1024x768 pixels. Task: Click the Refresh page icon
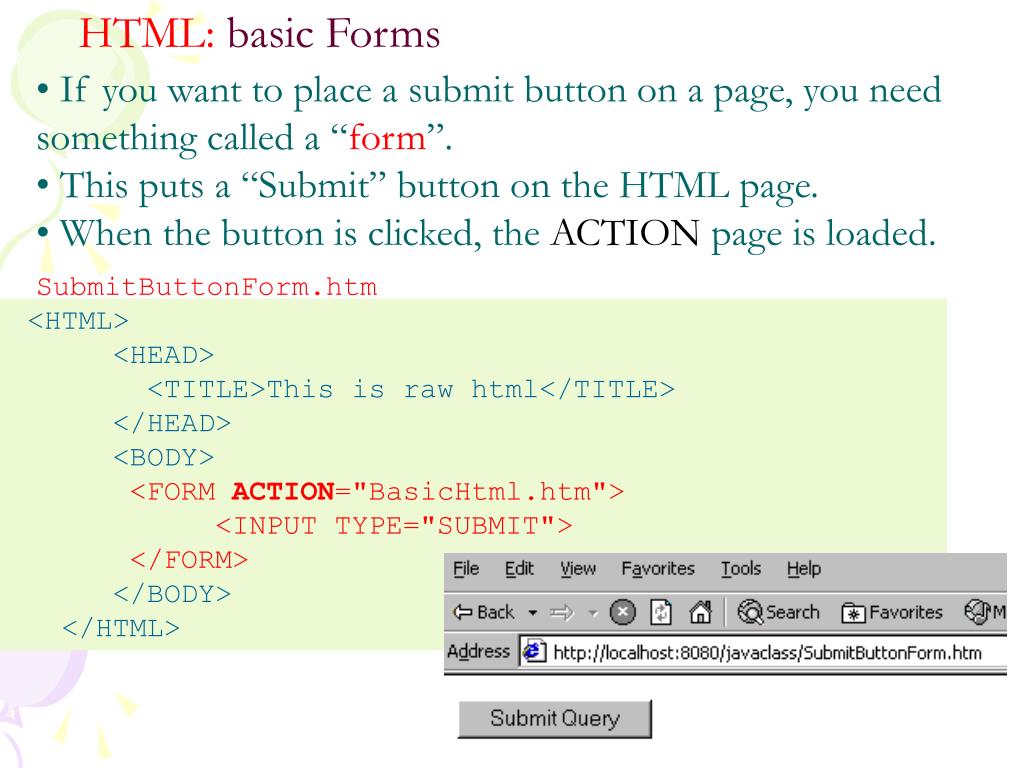point(661,613)
